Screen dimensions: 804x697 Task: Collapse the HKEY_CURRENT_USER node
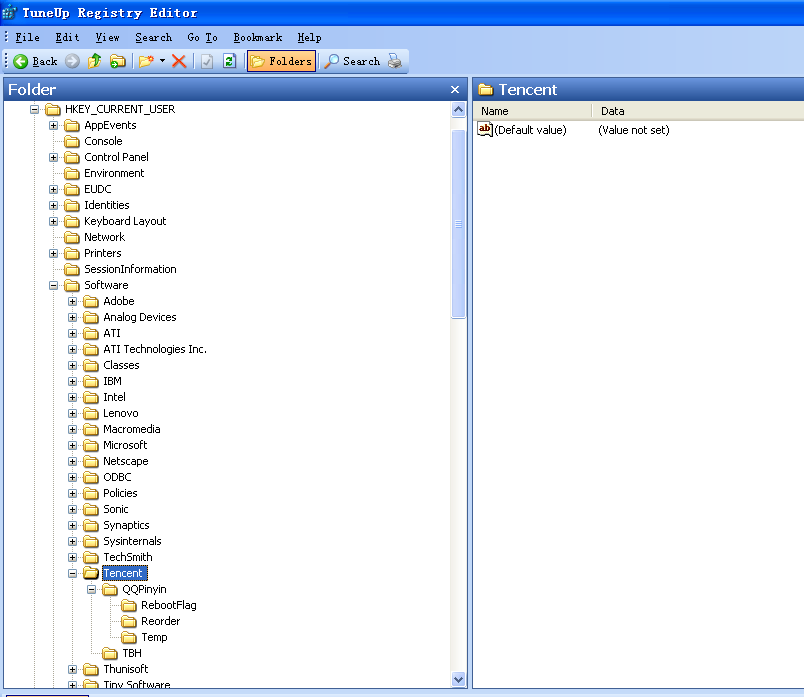(35, 109)
